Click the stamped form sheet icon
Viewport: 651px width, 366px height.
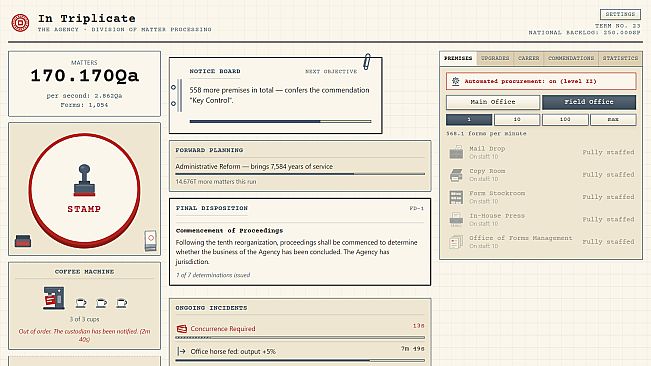[x=150, y=241]
